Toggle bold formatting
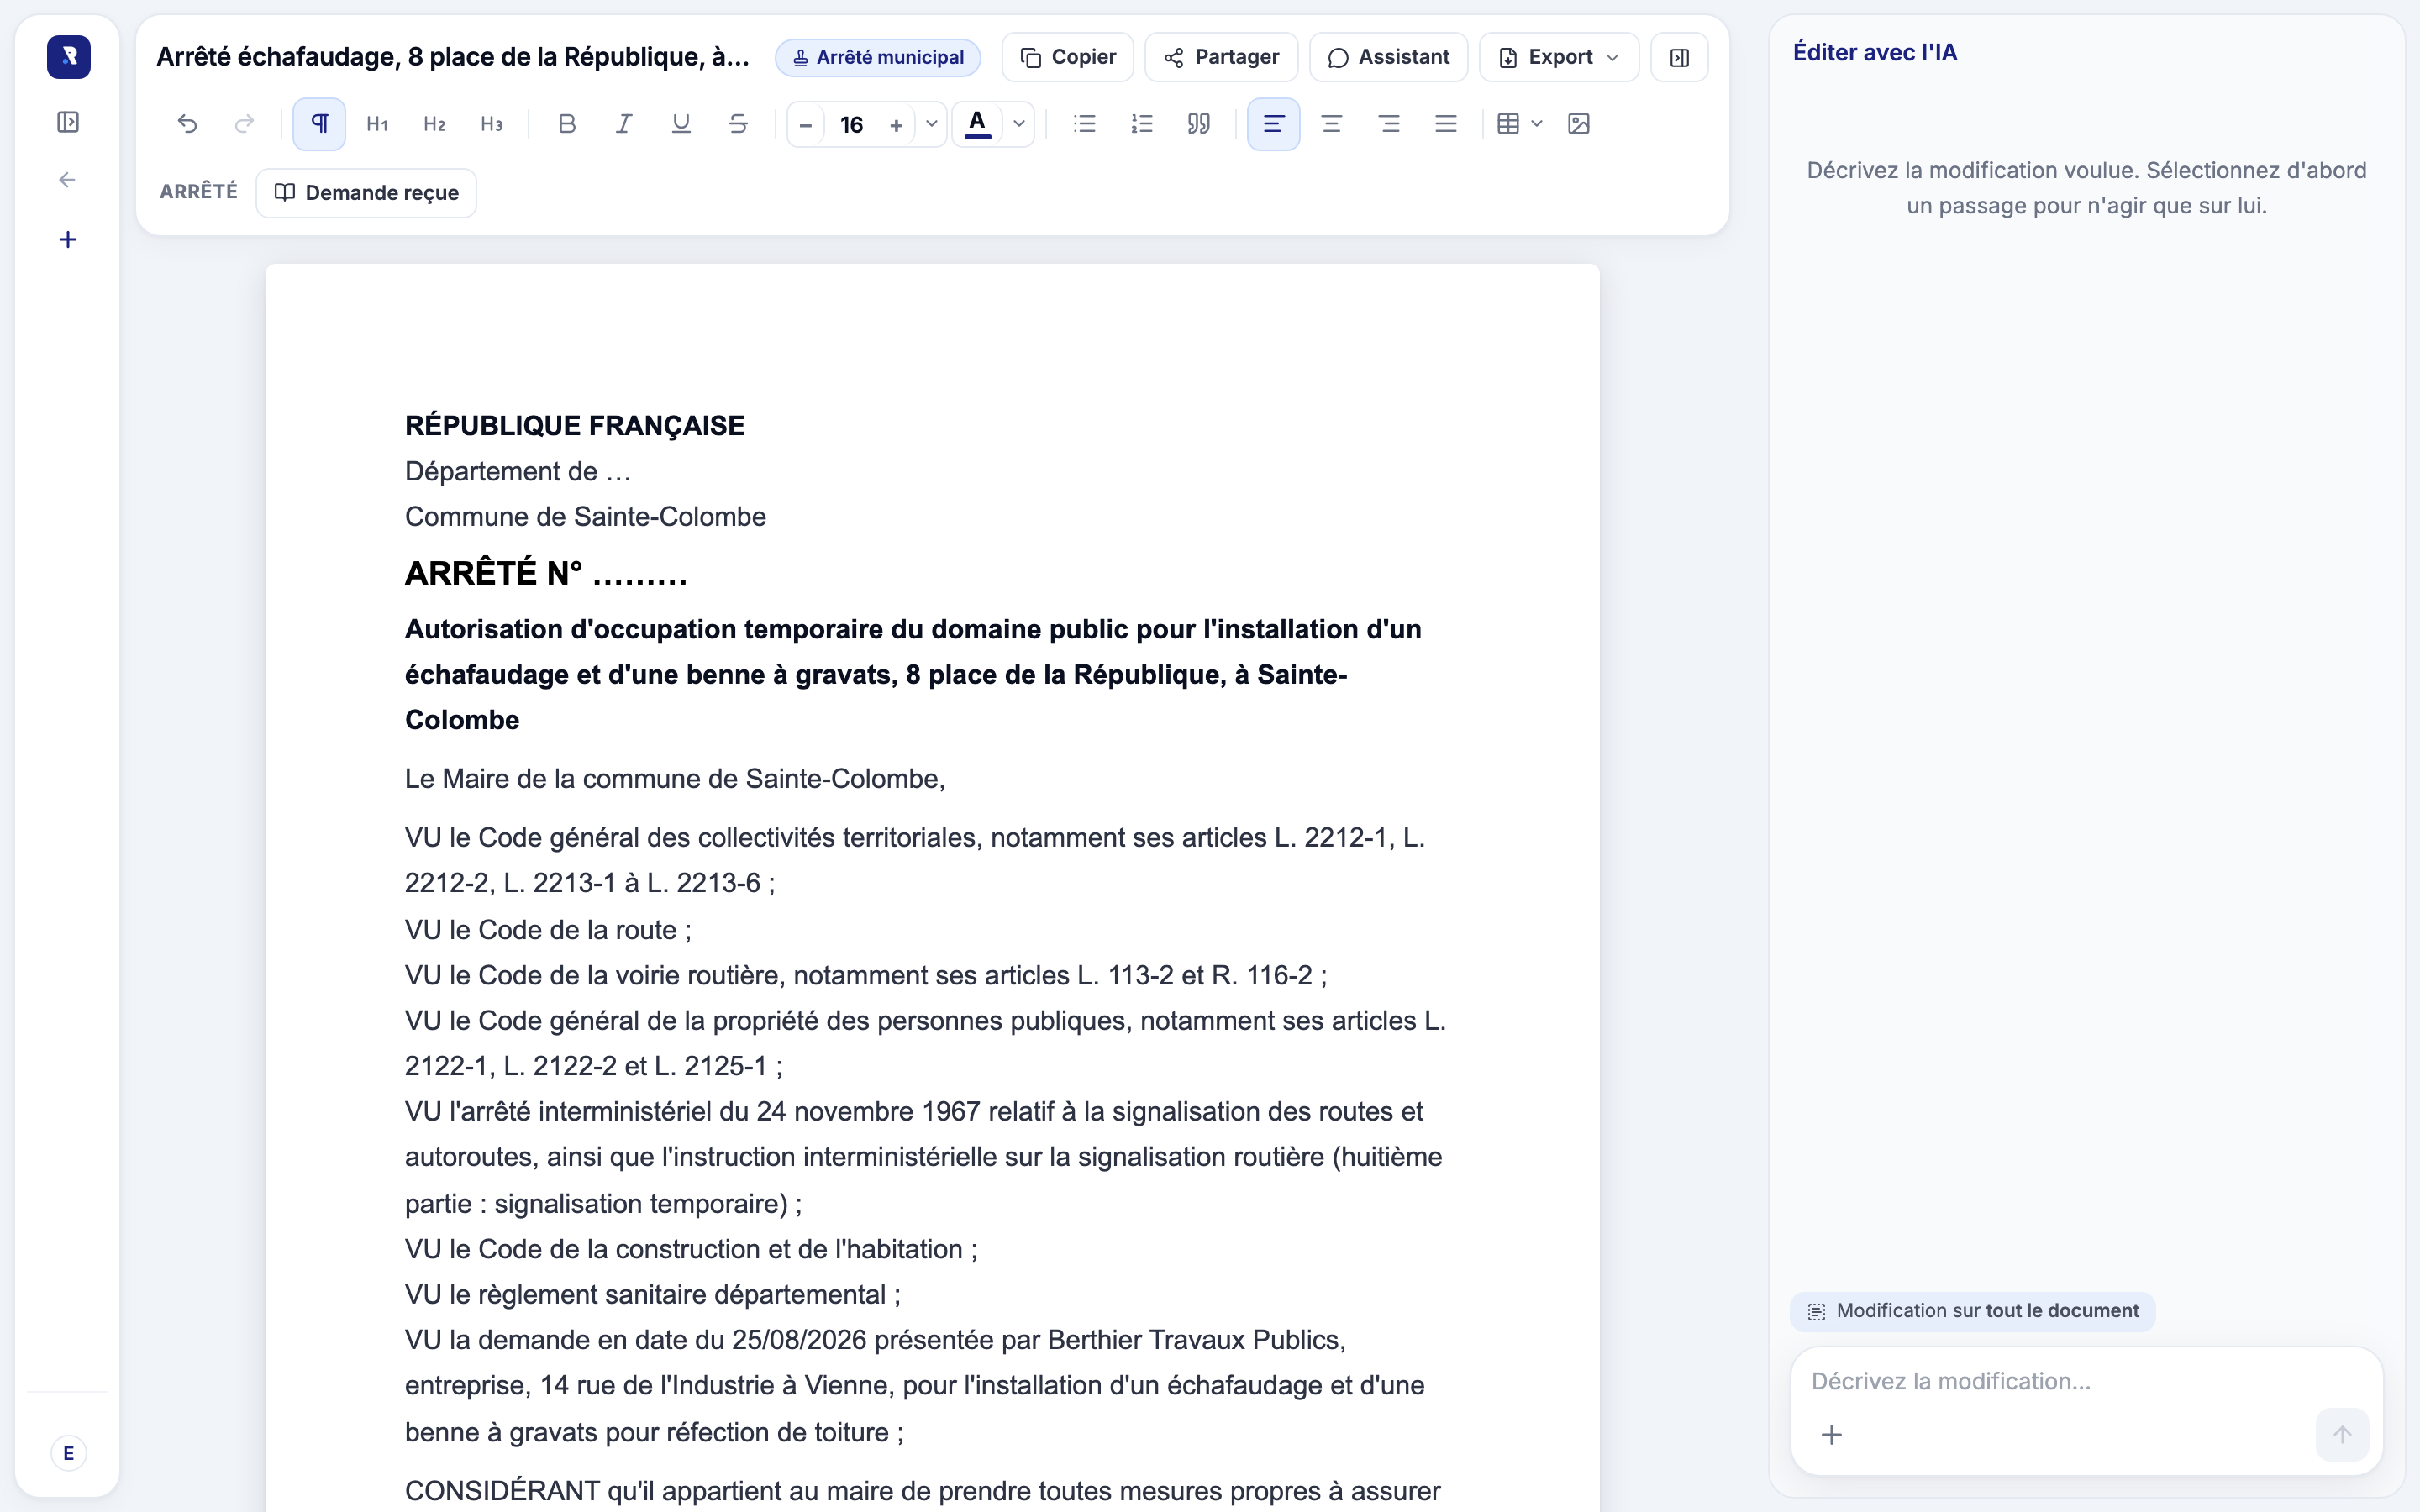2420x1512 pixels. click(567, 124)
